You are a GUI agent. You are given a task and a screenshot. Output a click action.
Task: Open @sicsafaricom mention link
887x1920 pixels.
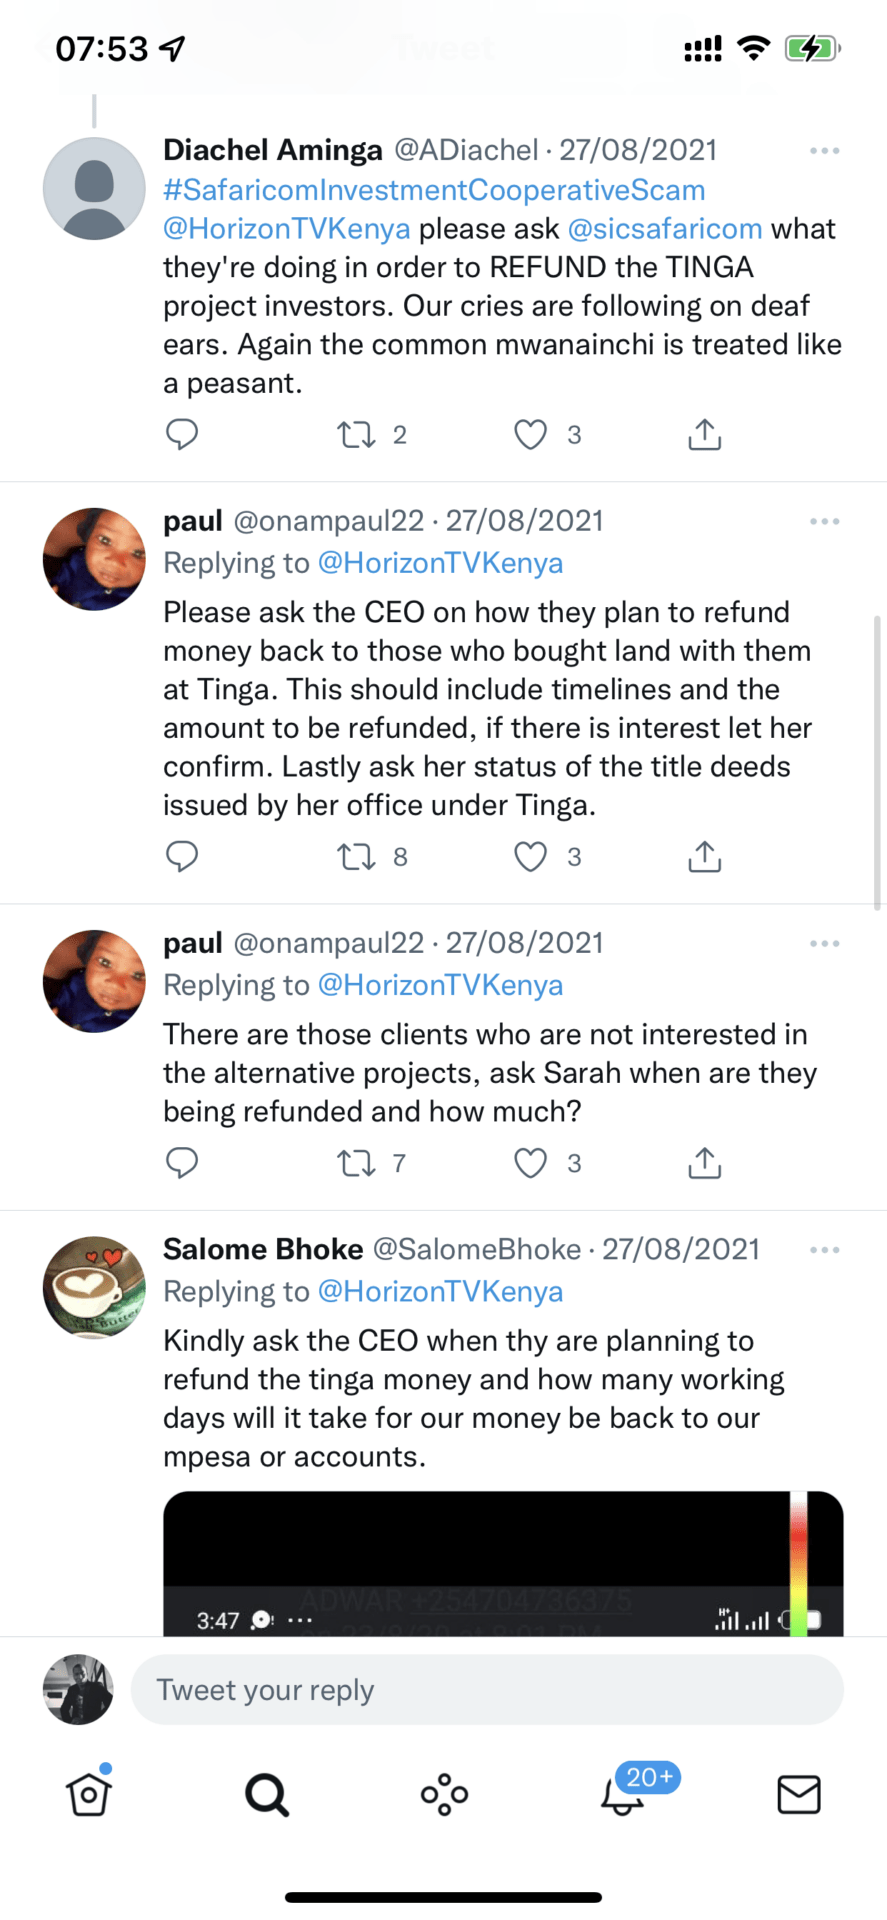tap(664, 229)
